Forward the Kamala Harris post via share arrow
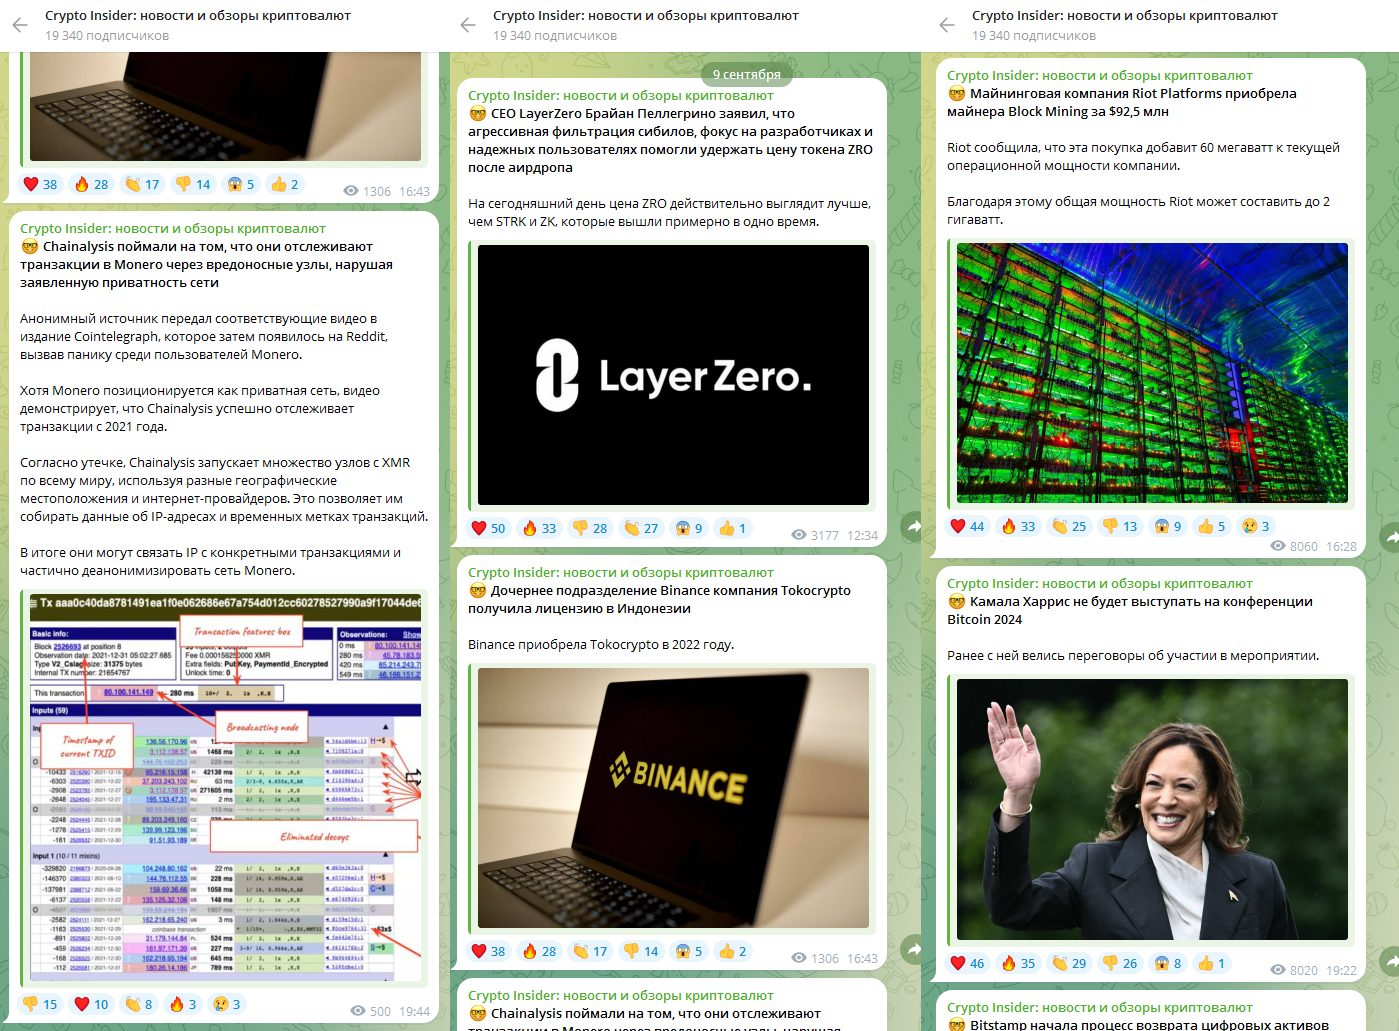The width and height of the screenshot is (1399, 1031). pos(1391,962)
